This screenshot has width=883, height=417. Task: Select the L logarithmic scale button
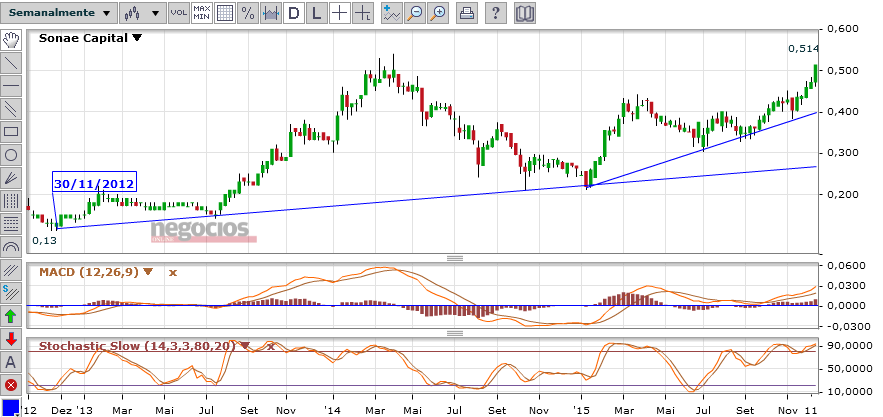[316, 13]
